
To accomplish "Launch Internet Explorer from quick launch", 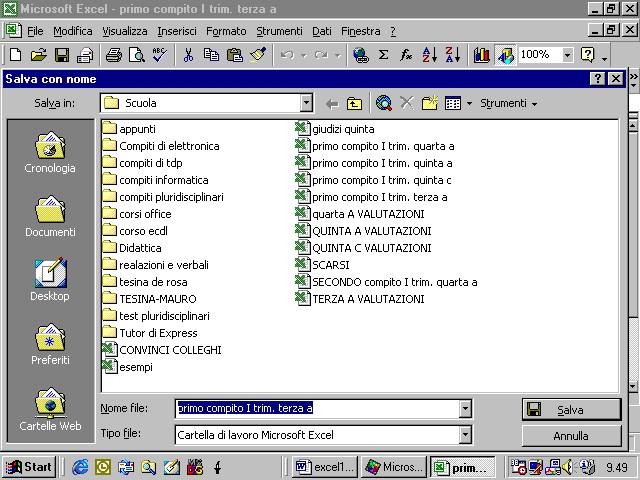I will [80, 467].
